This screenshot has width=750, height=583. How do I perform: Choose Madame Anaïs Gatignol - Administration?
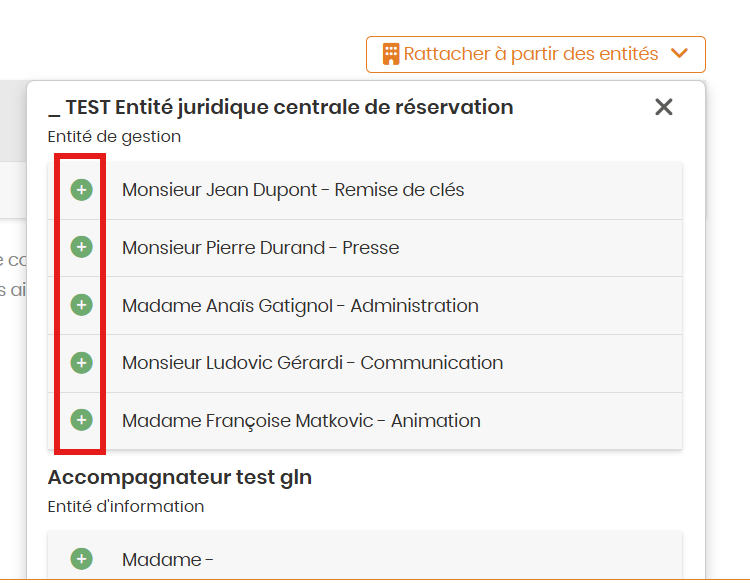(x=300, y=306)
